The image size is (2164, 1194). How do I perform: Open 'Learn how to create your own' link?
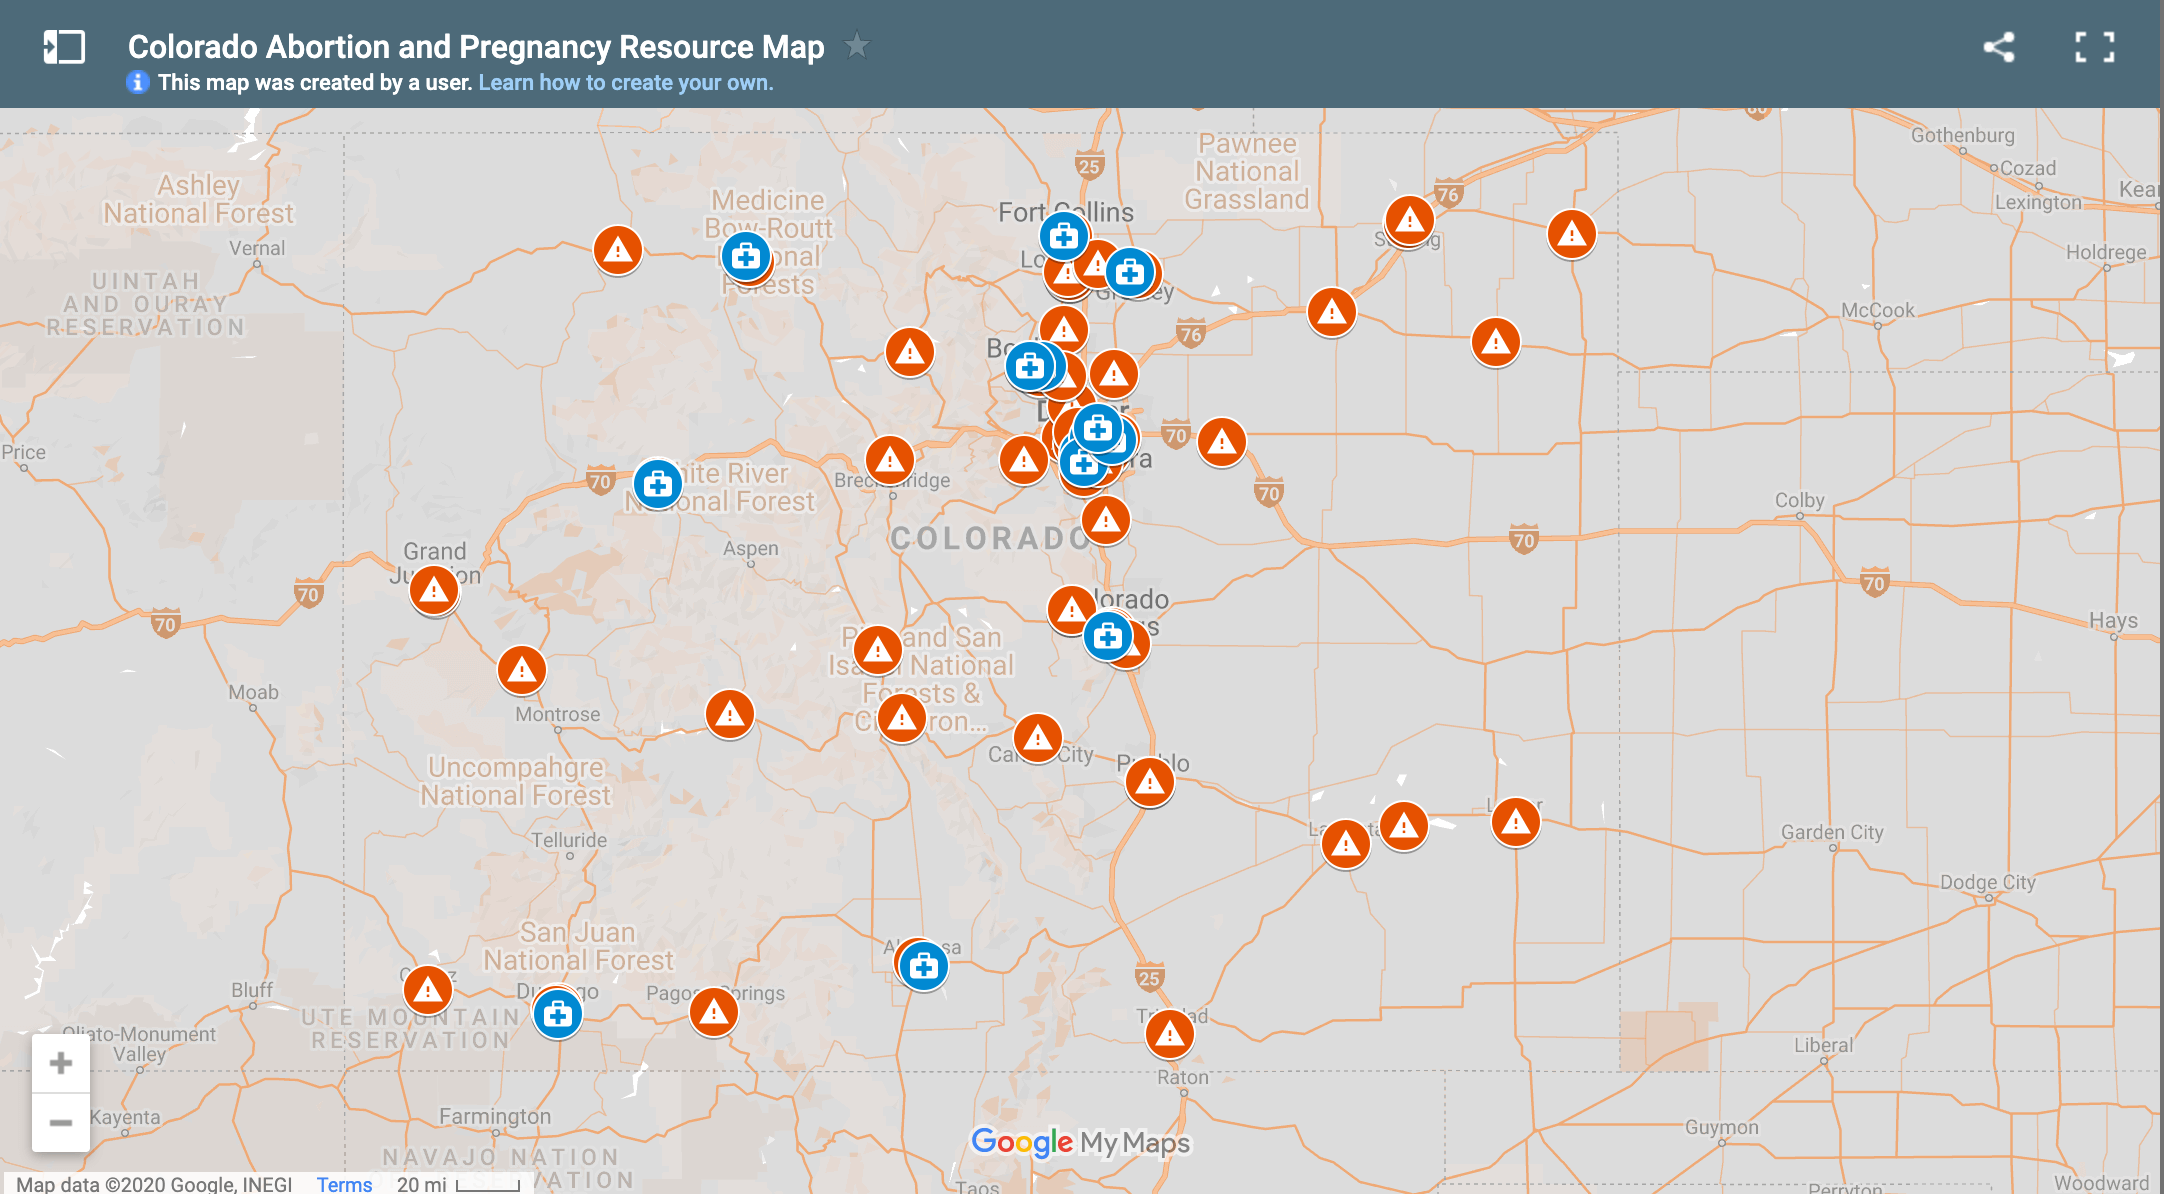(626, 82)
